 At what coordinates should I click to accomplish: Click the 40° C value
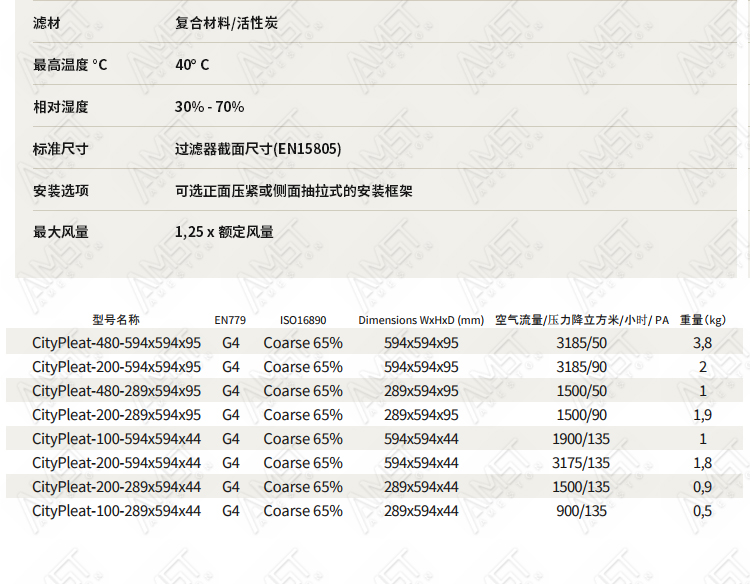tap(192, 65)
